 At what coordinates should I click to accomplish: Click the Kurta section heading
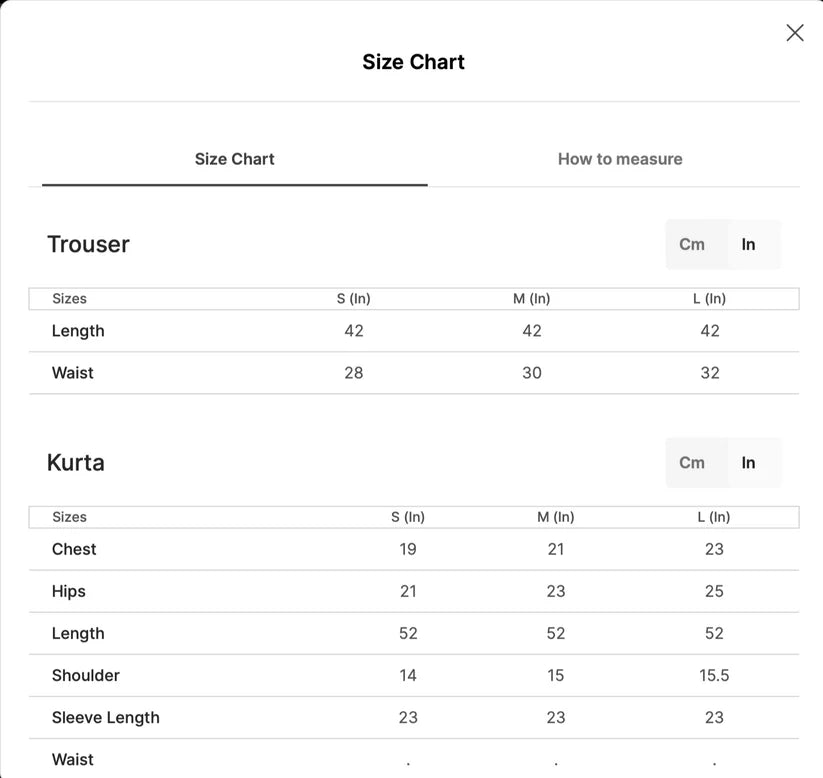[x=76, y=462]
